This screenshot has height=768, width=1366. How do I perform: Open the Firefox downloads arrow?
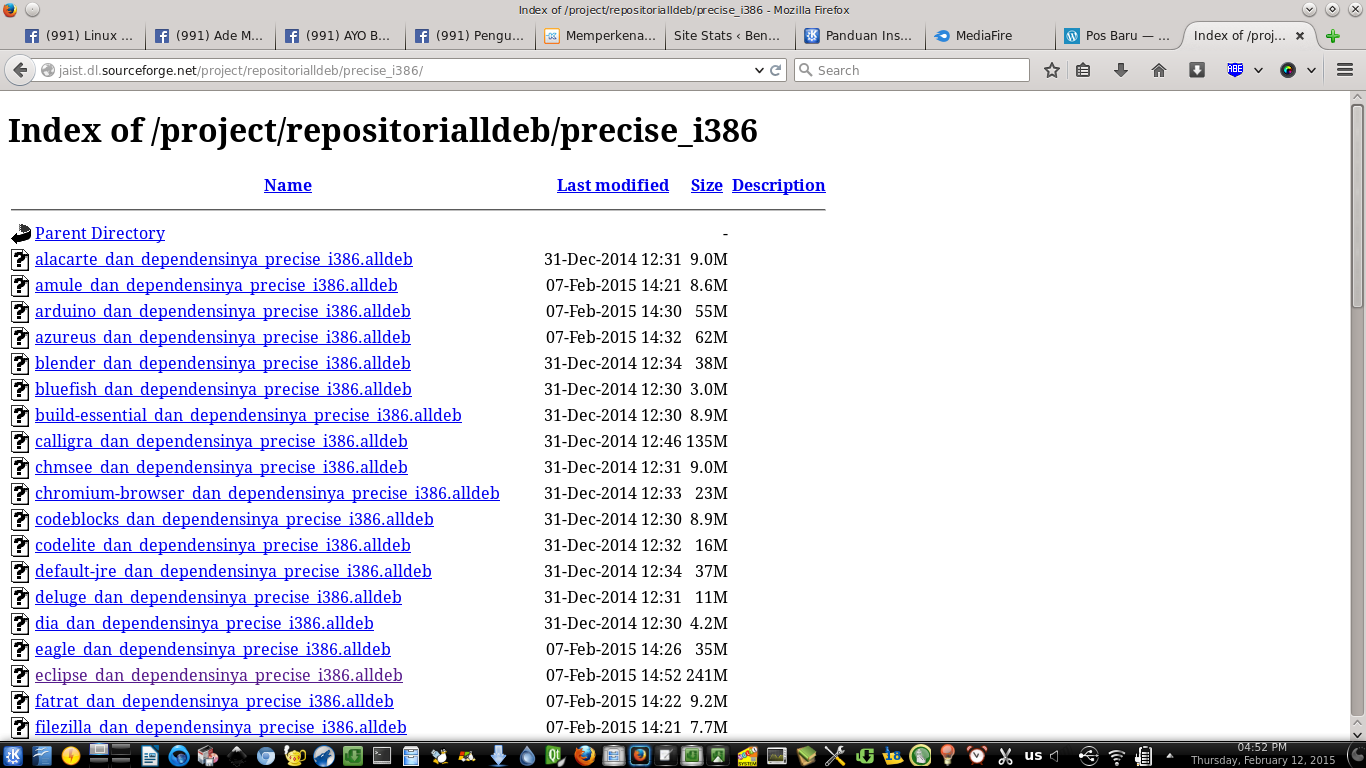[x=1121, y=70]
